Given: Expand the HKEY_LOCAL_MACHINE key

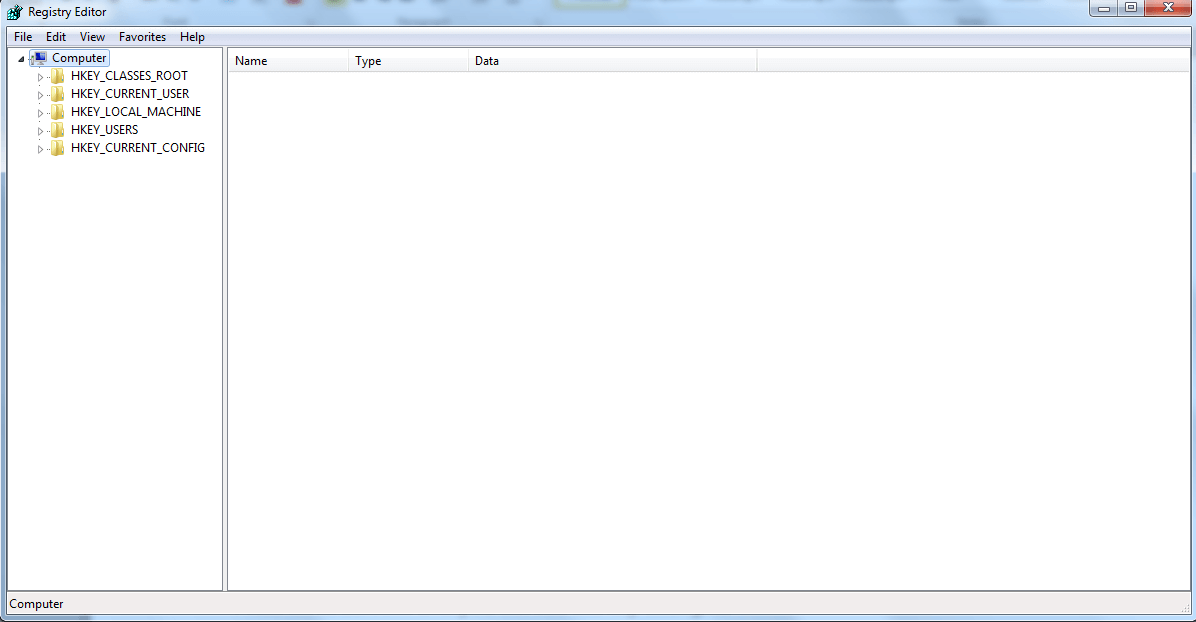Looking at the screenshot, I should [x=40, y=113].
